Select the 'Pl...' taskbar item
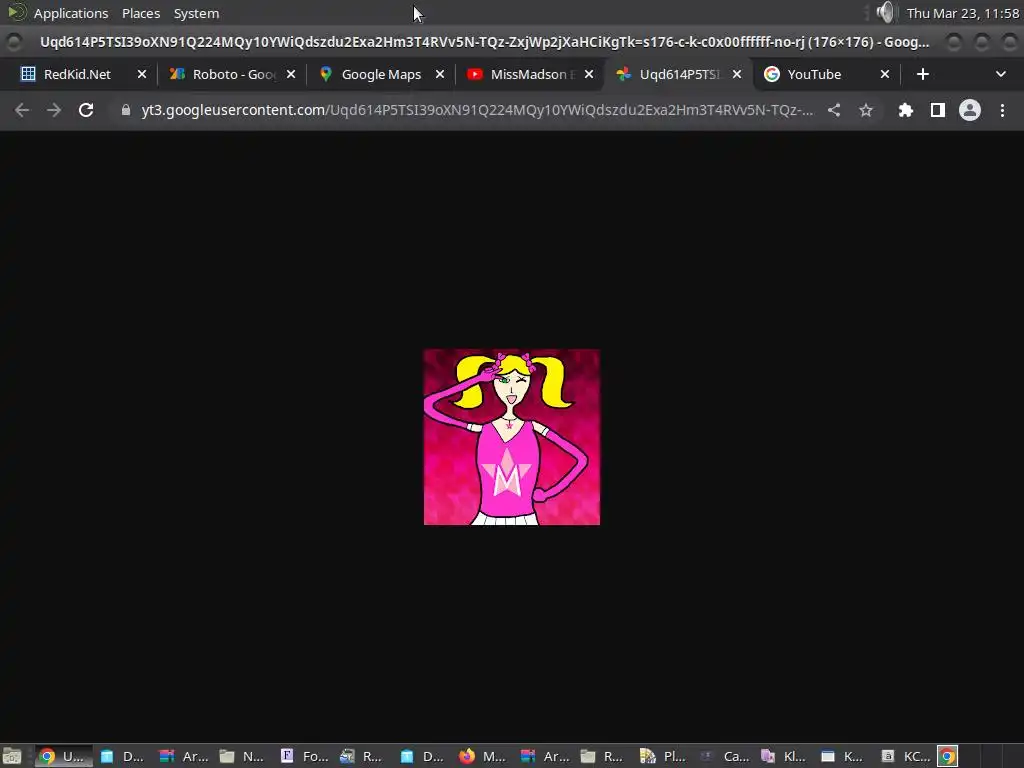The width and height of the screenshot is (1024, 768). [664, 756]
